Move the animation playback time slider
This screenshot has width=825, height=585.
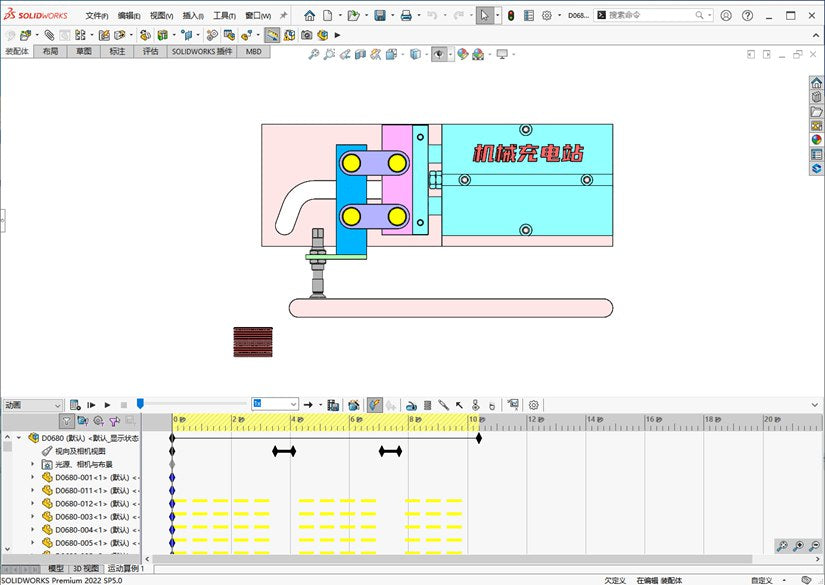click(140, 404)
